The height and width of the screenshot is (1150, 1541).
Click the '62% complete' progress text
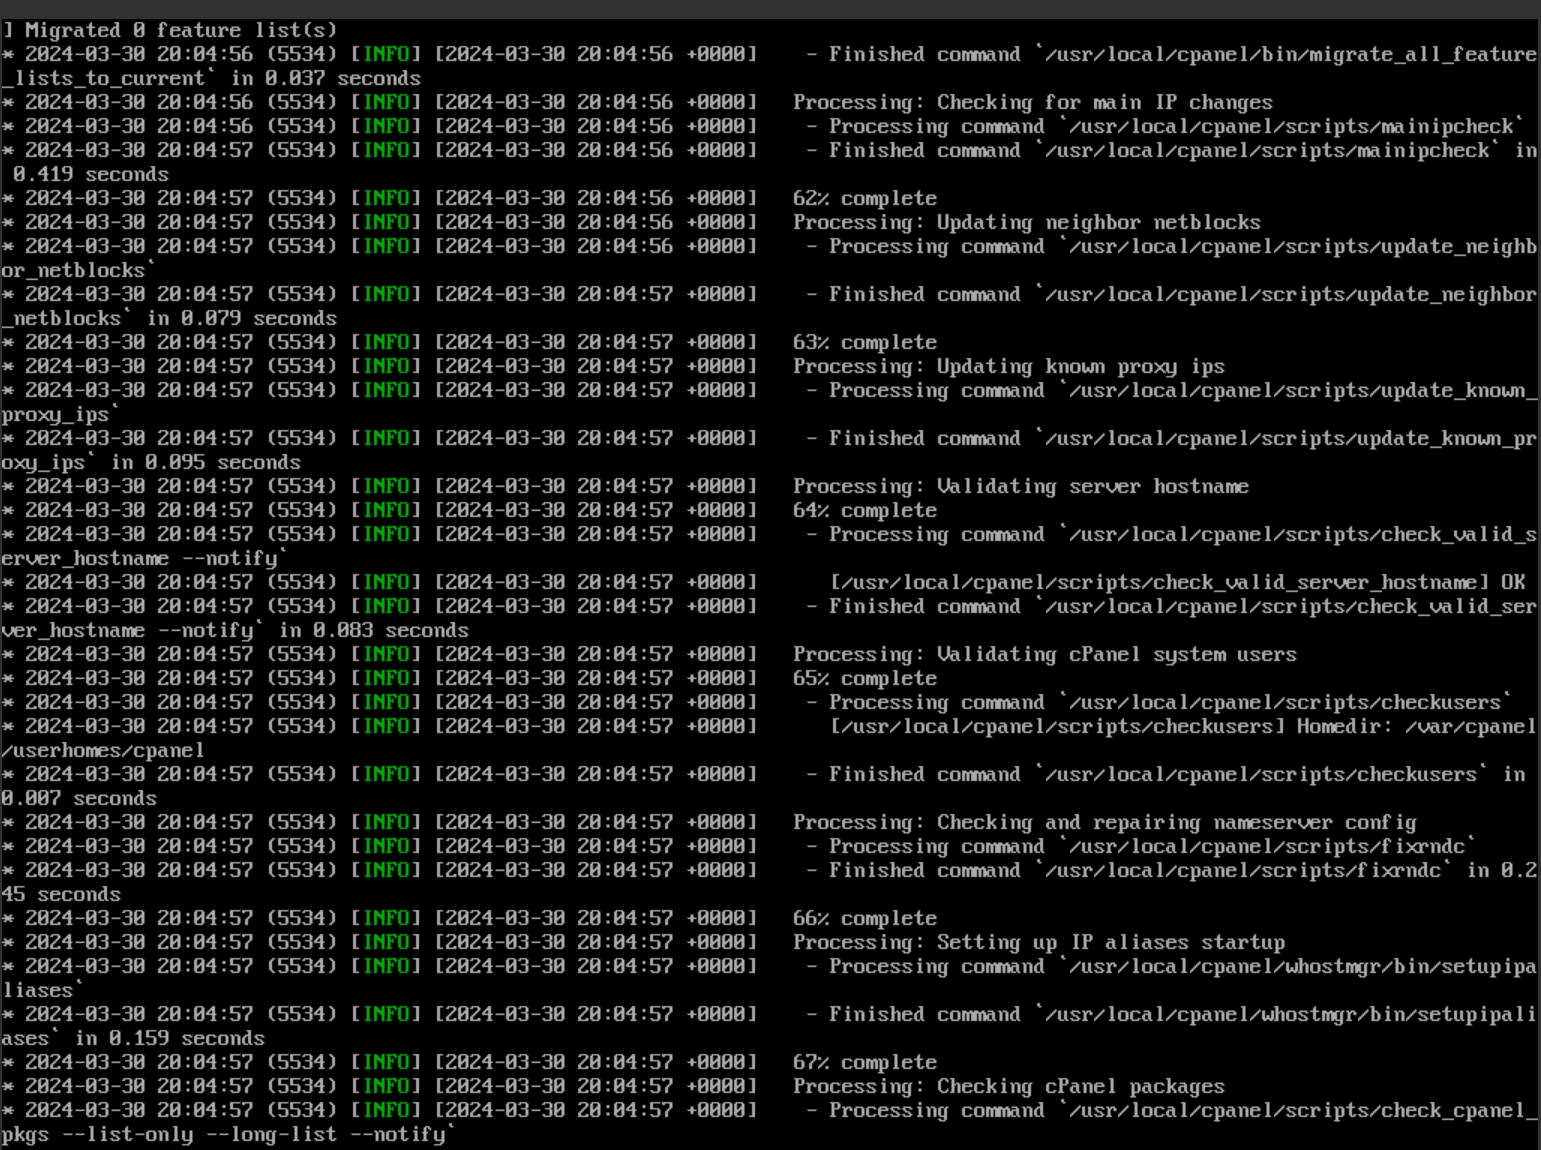click(x=864, y=198)
